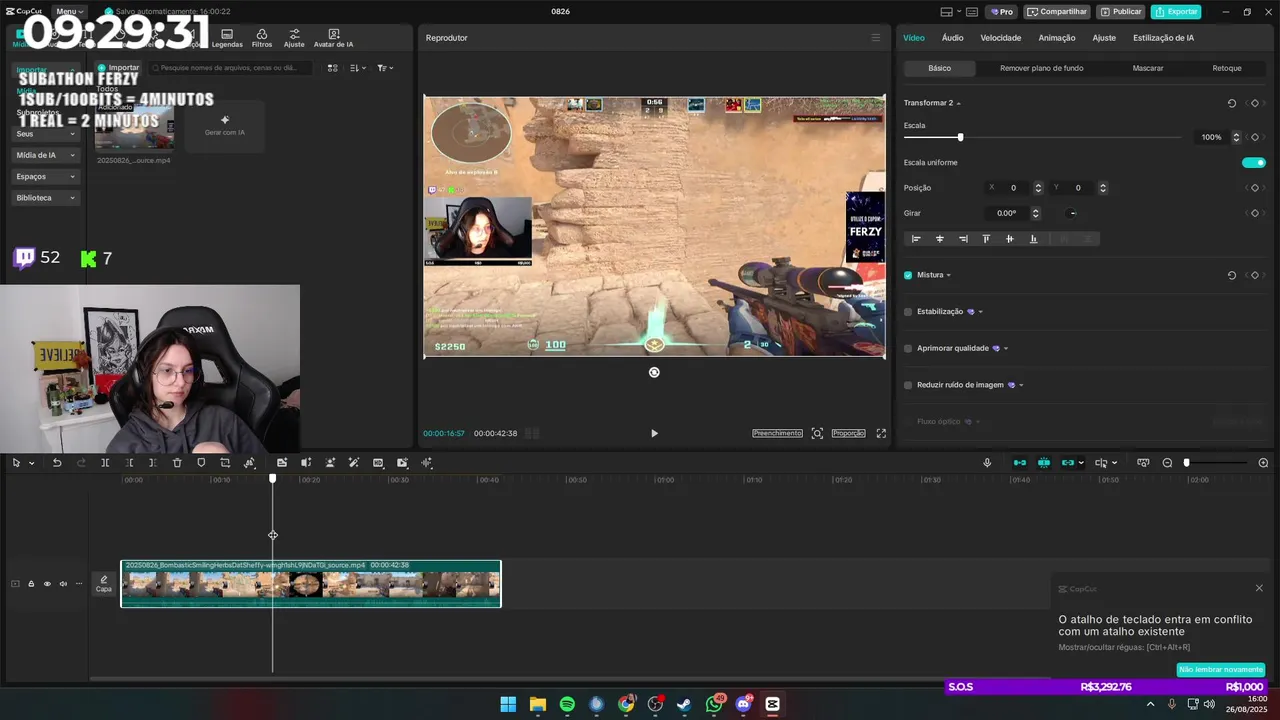Select the crop tool in the timeline toolbar
Viewport: 1280px width, 720px height.
(x=225, y=463)
